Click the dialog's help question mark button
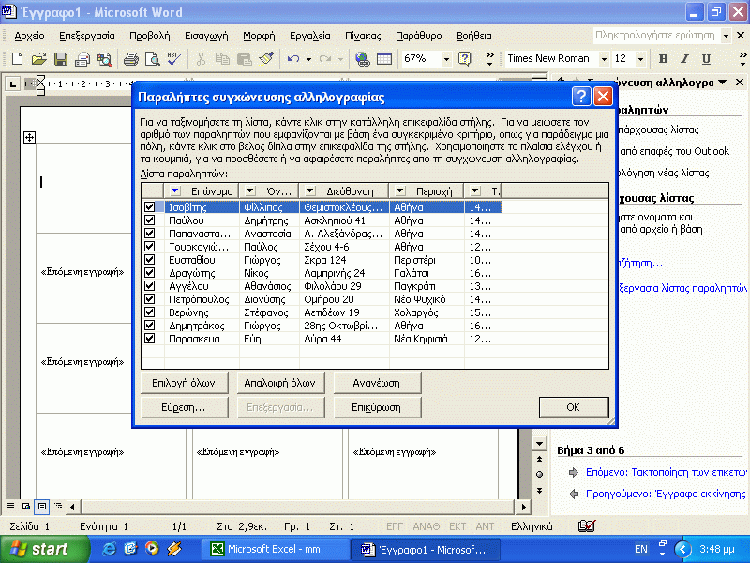 581,97
